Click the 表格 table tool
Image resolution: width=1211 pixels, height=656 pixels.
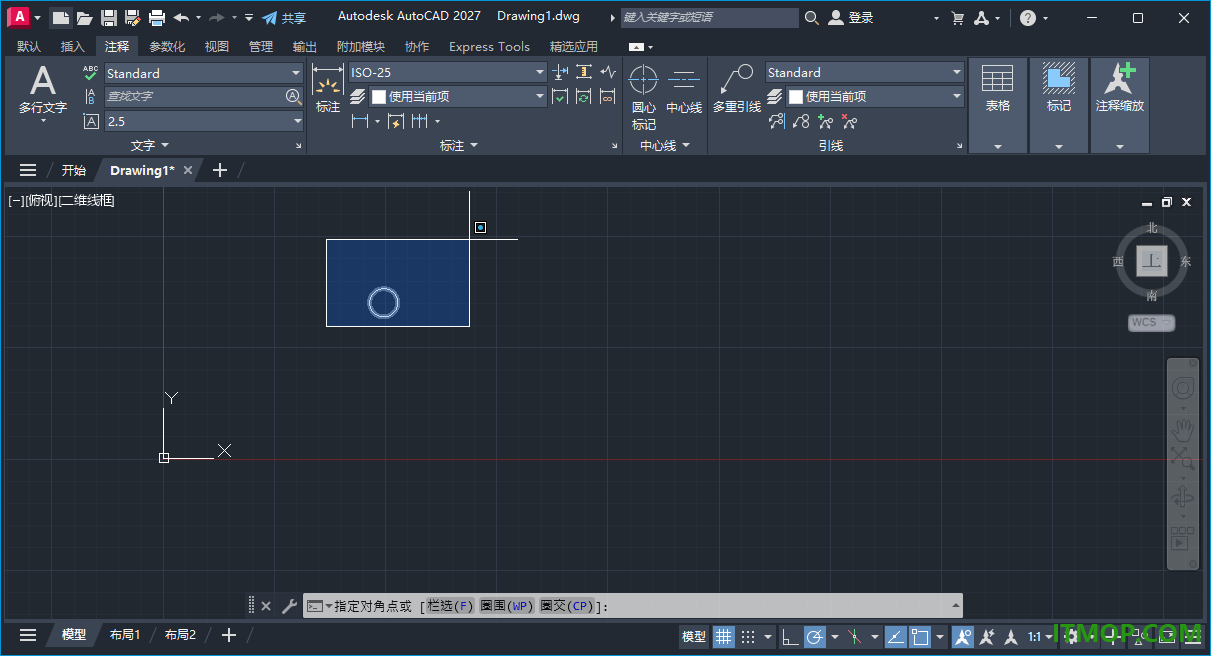(x=997, y=88)
